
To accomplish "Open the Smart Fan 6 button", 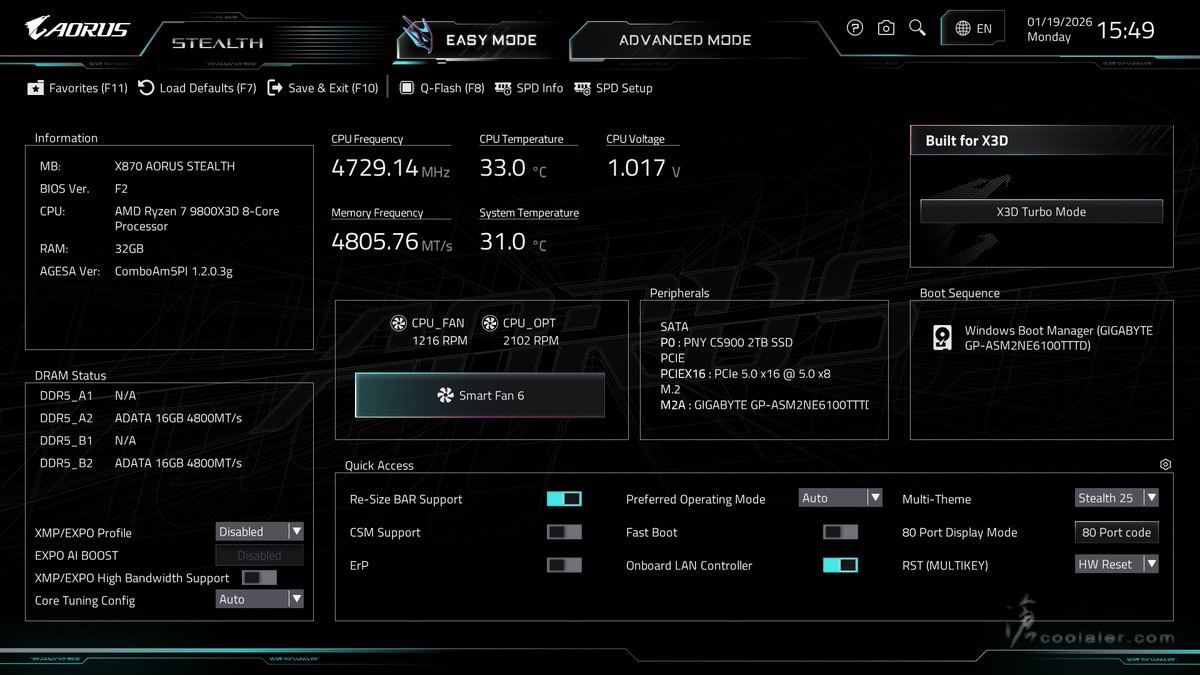I will pos(480,395).
